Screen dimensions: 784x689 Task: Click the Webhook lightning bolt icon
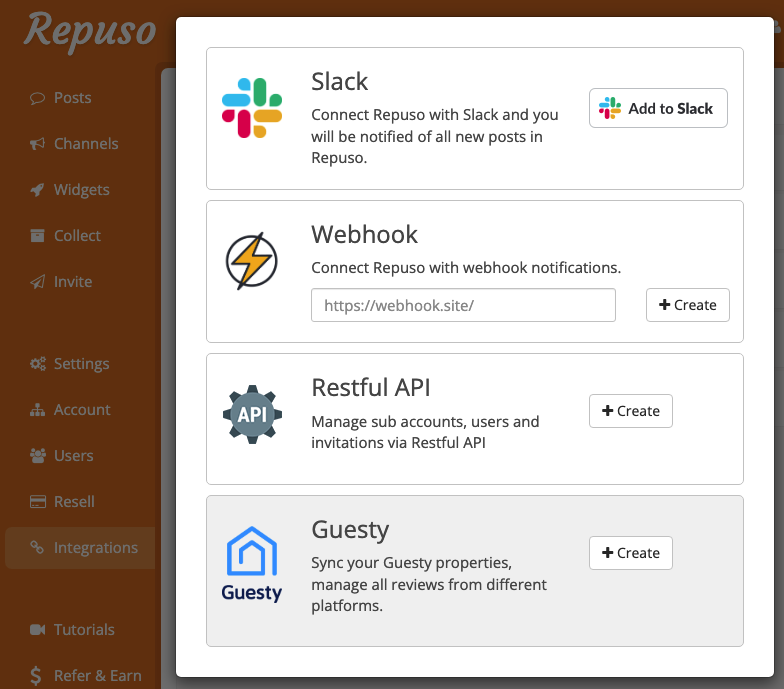[x=252, y=260]
